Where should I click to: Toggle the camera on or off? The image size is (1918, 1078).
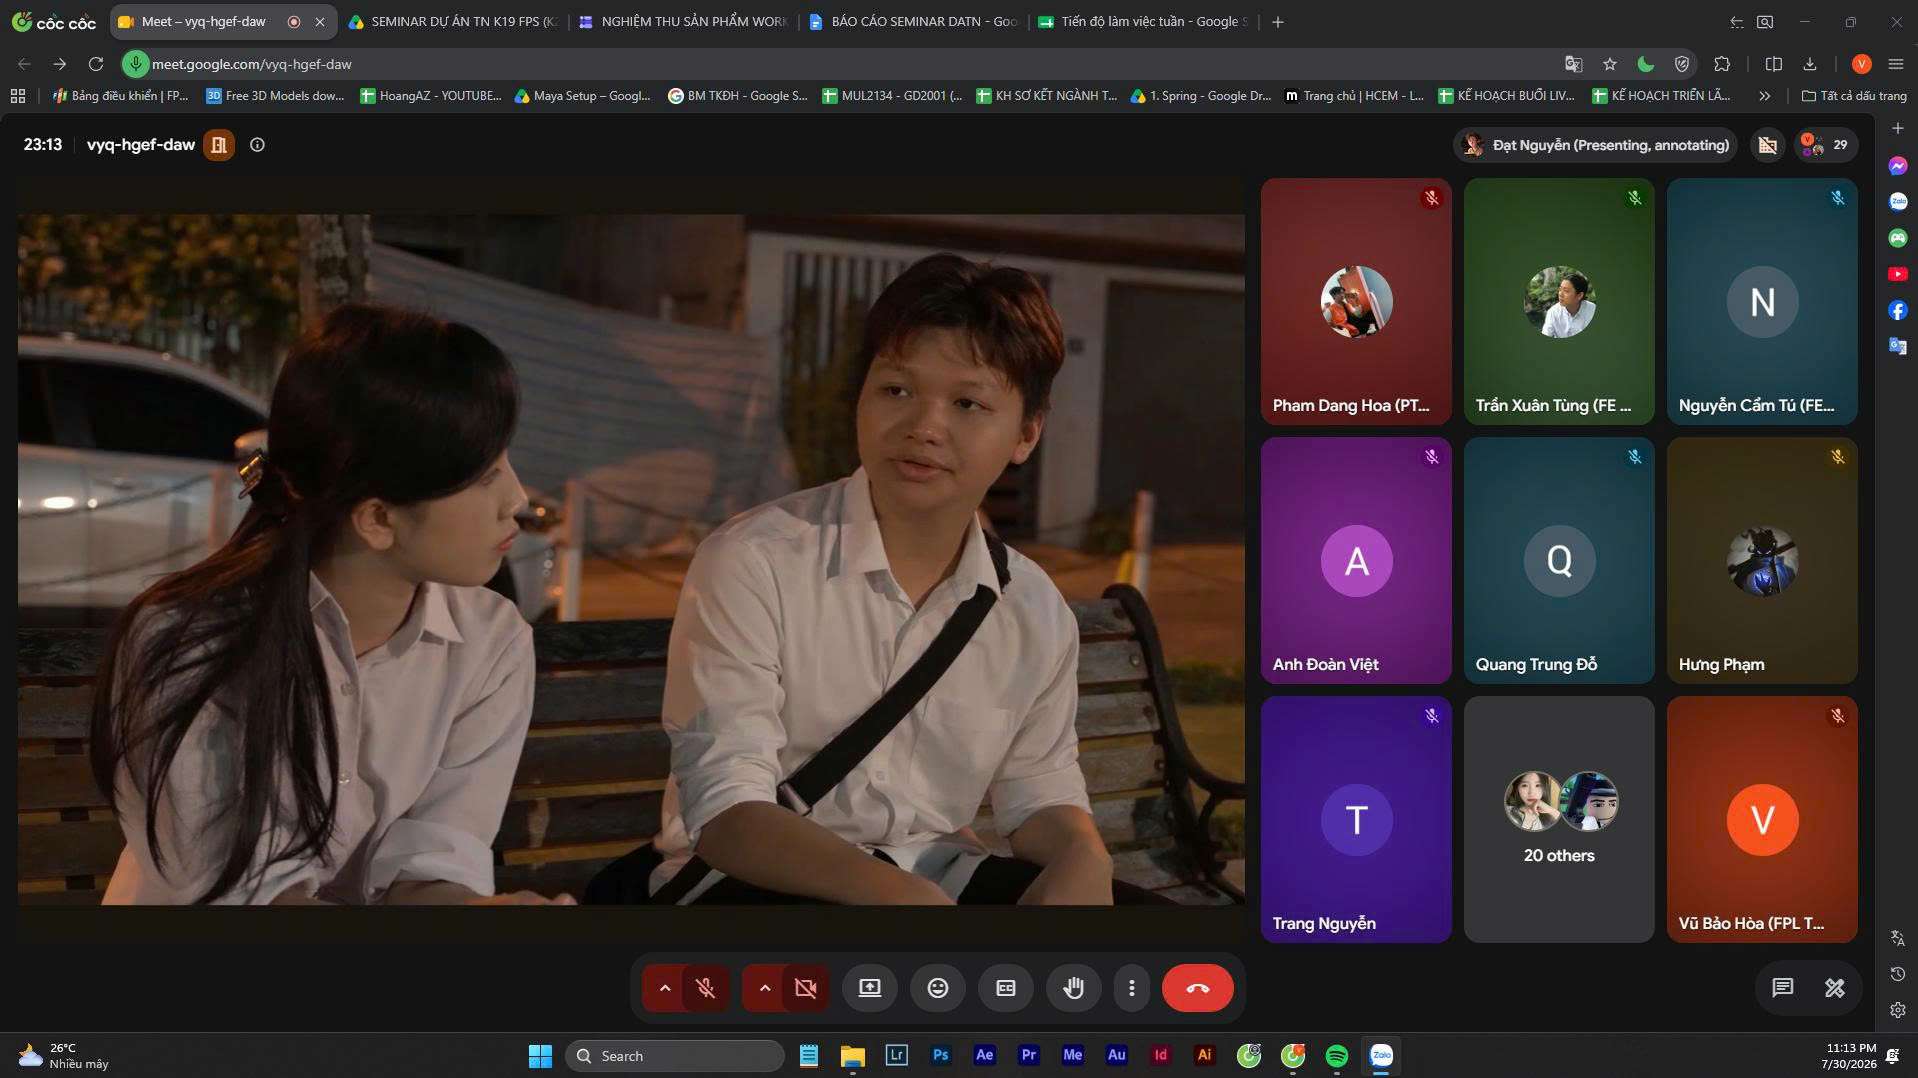(805, 988)
